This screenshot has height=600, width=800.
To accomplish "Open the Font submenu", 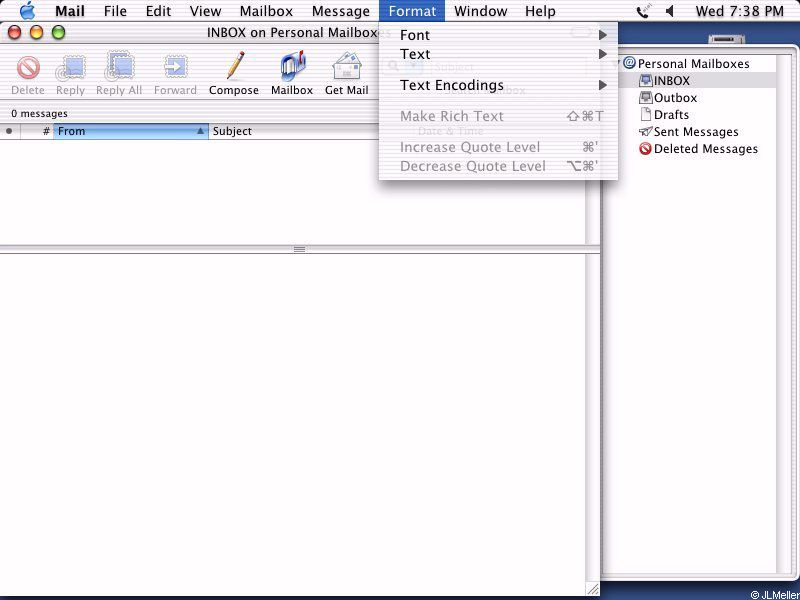I will click(x=498, y=35).
